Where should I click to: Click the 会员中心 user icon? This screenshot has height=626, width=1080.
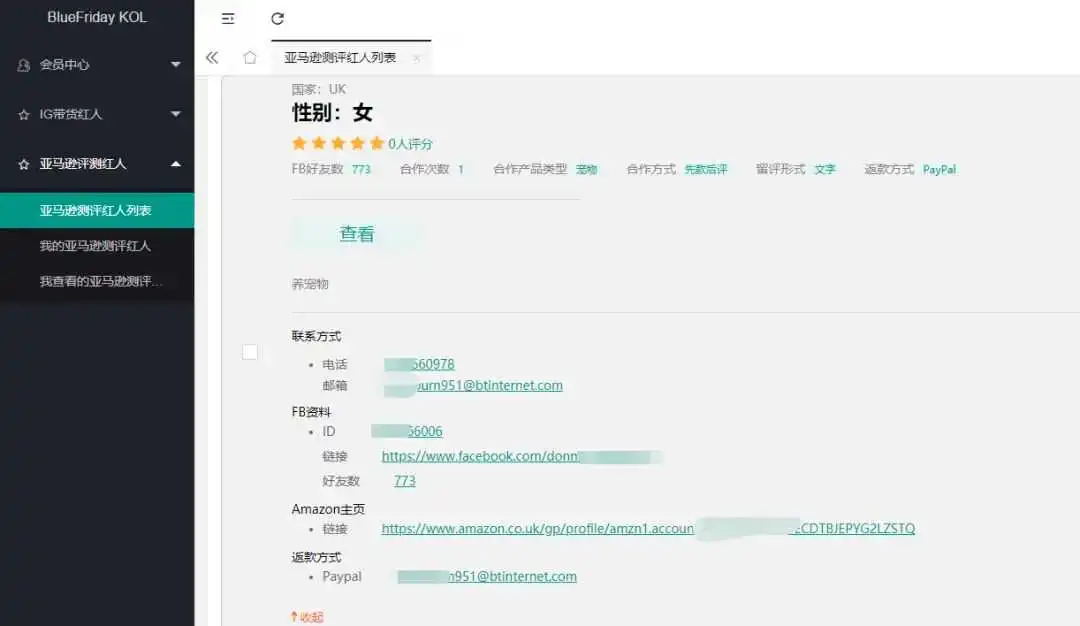tap(24, 65)
